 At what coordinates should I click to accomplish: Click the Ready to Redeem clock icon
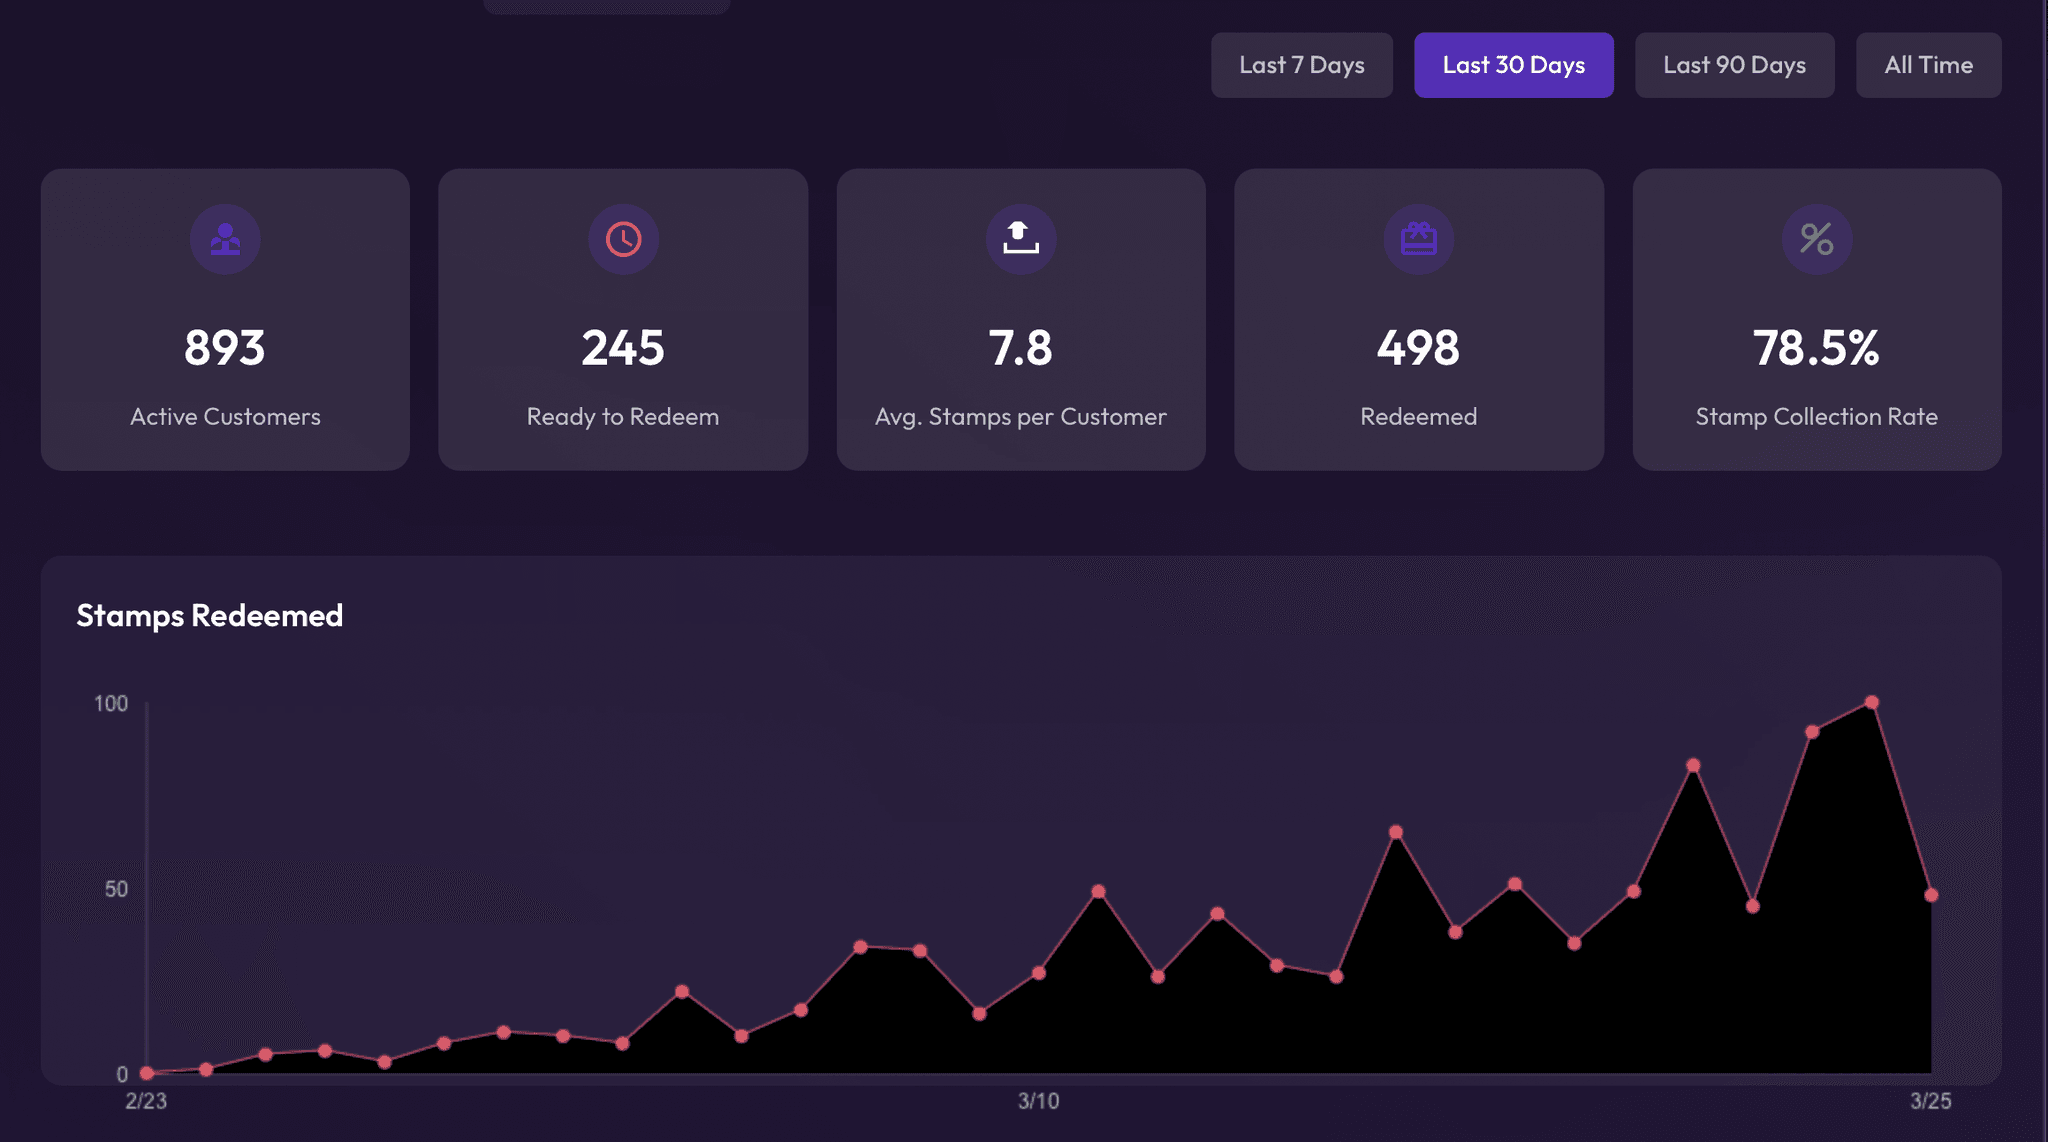click(x=623, y=239)
